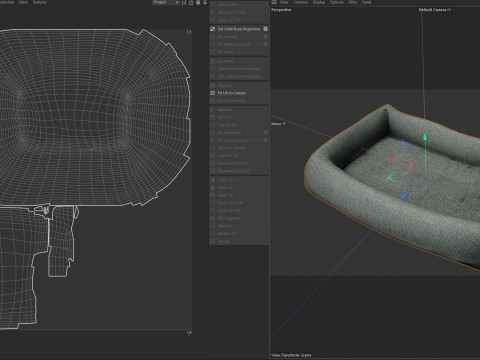The width and height of the screenshot is (480, 360).
Task: Click the Perspective viewport label
Action: coord(281,10)
